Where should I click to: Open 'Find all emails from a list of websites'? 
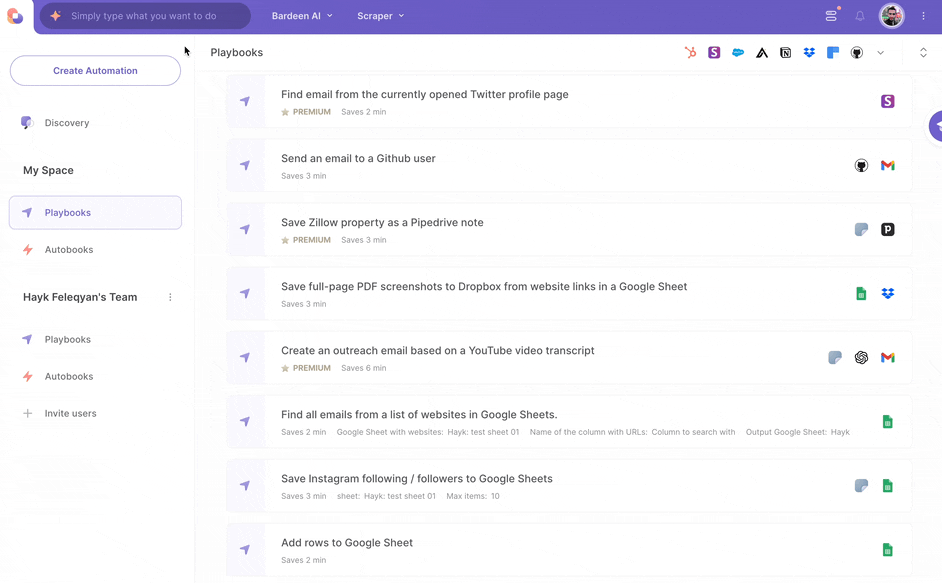point(419,415)
